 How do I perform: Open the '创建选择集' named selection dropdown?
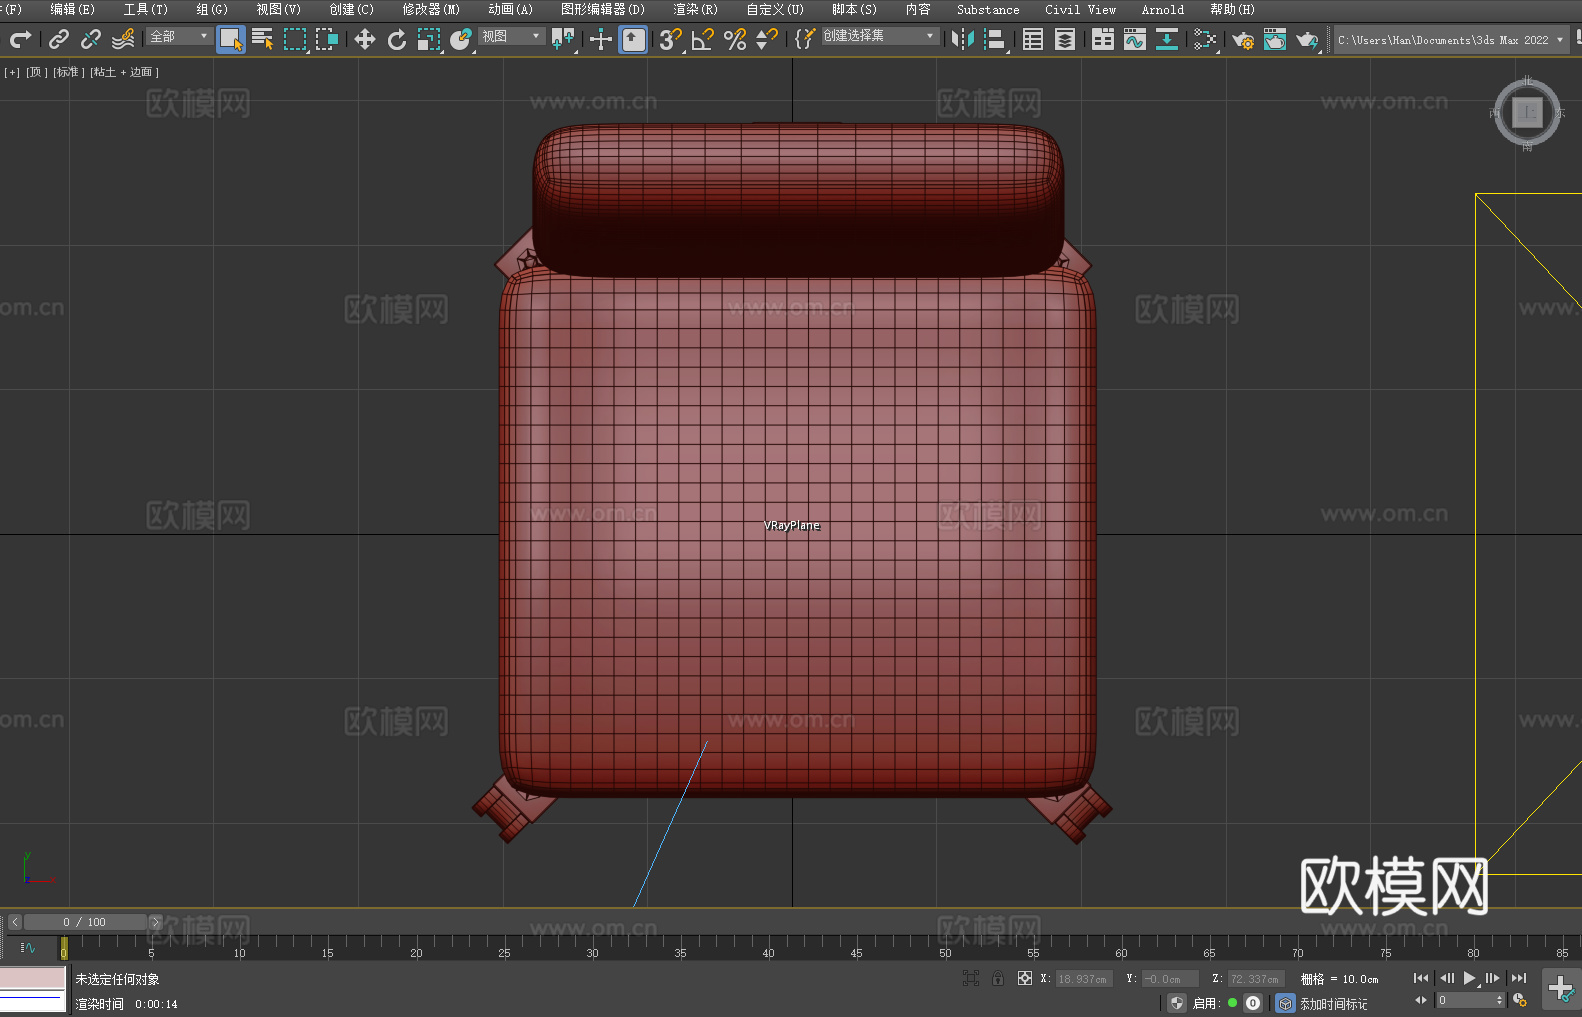coord(880,36)
